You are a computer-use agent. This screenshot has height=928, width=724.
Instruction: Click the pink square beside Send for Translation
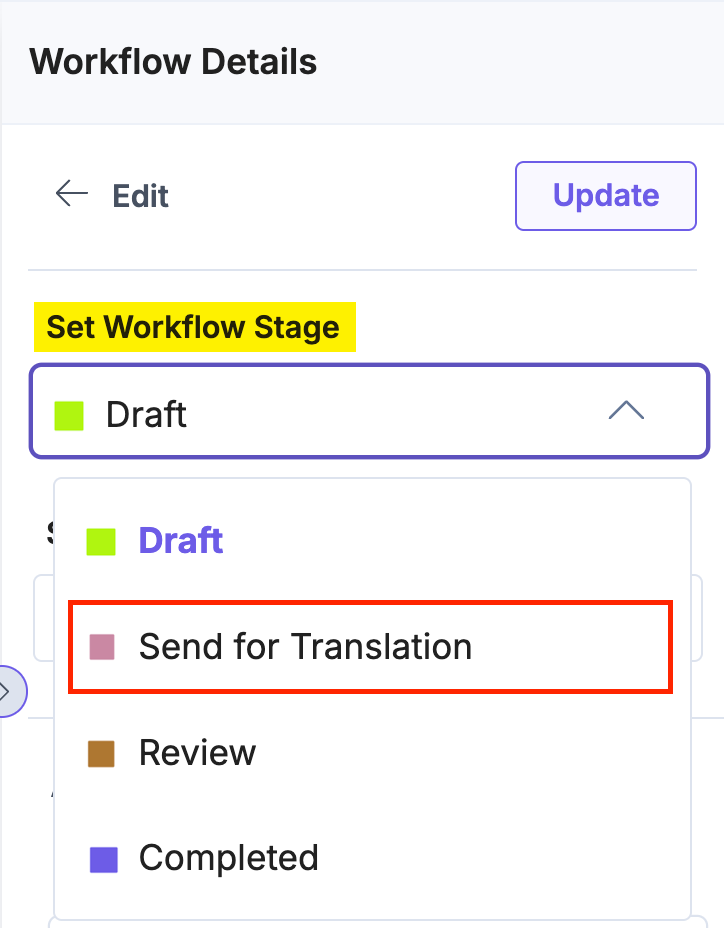tap(101, 647)
